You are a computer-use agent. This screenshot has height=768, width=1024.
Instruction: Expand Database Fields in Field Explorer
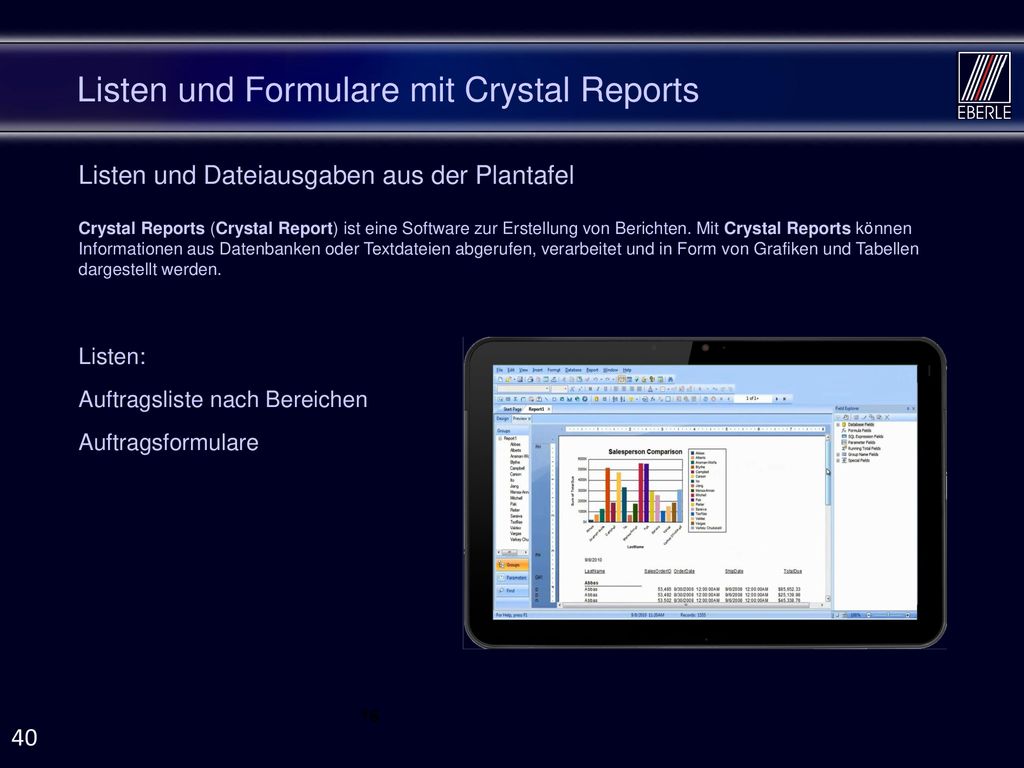click(838, 424)
